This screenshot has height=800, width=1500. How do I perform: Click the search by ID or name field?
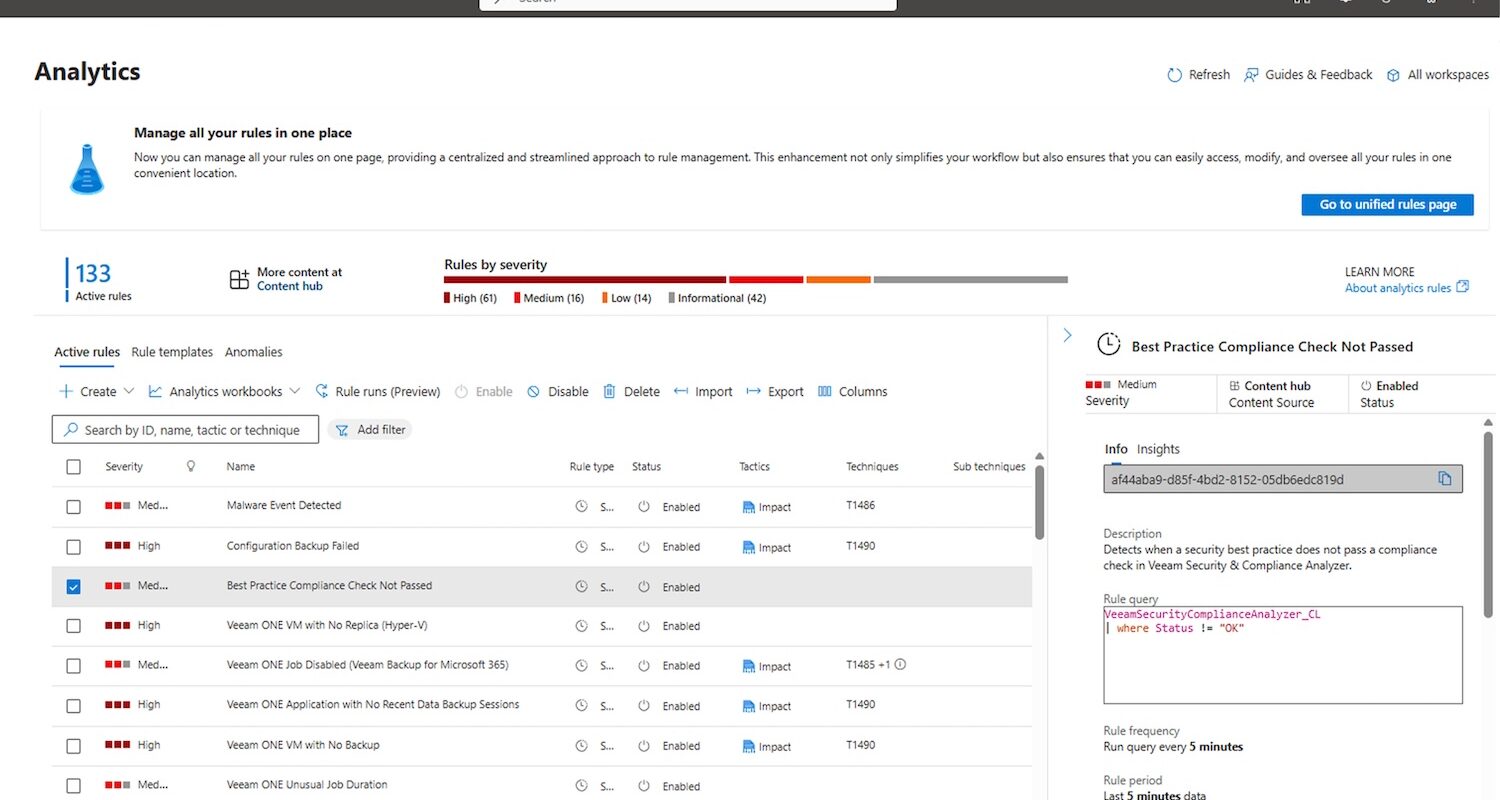click(x=190, y=430)
